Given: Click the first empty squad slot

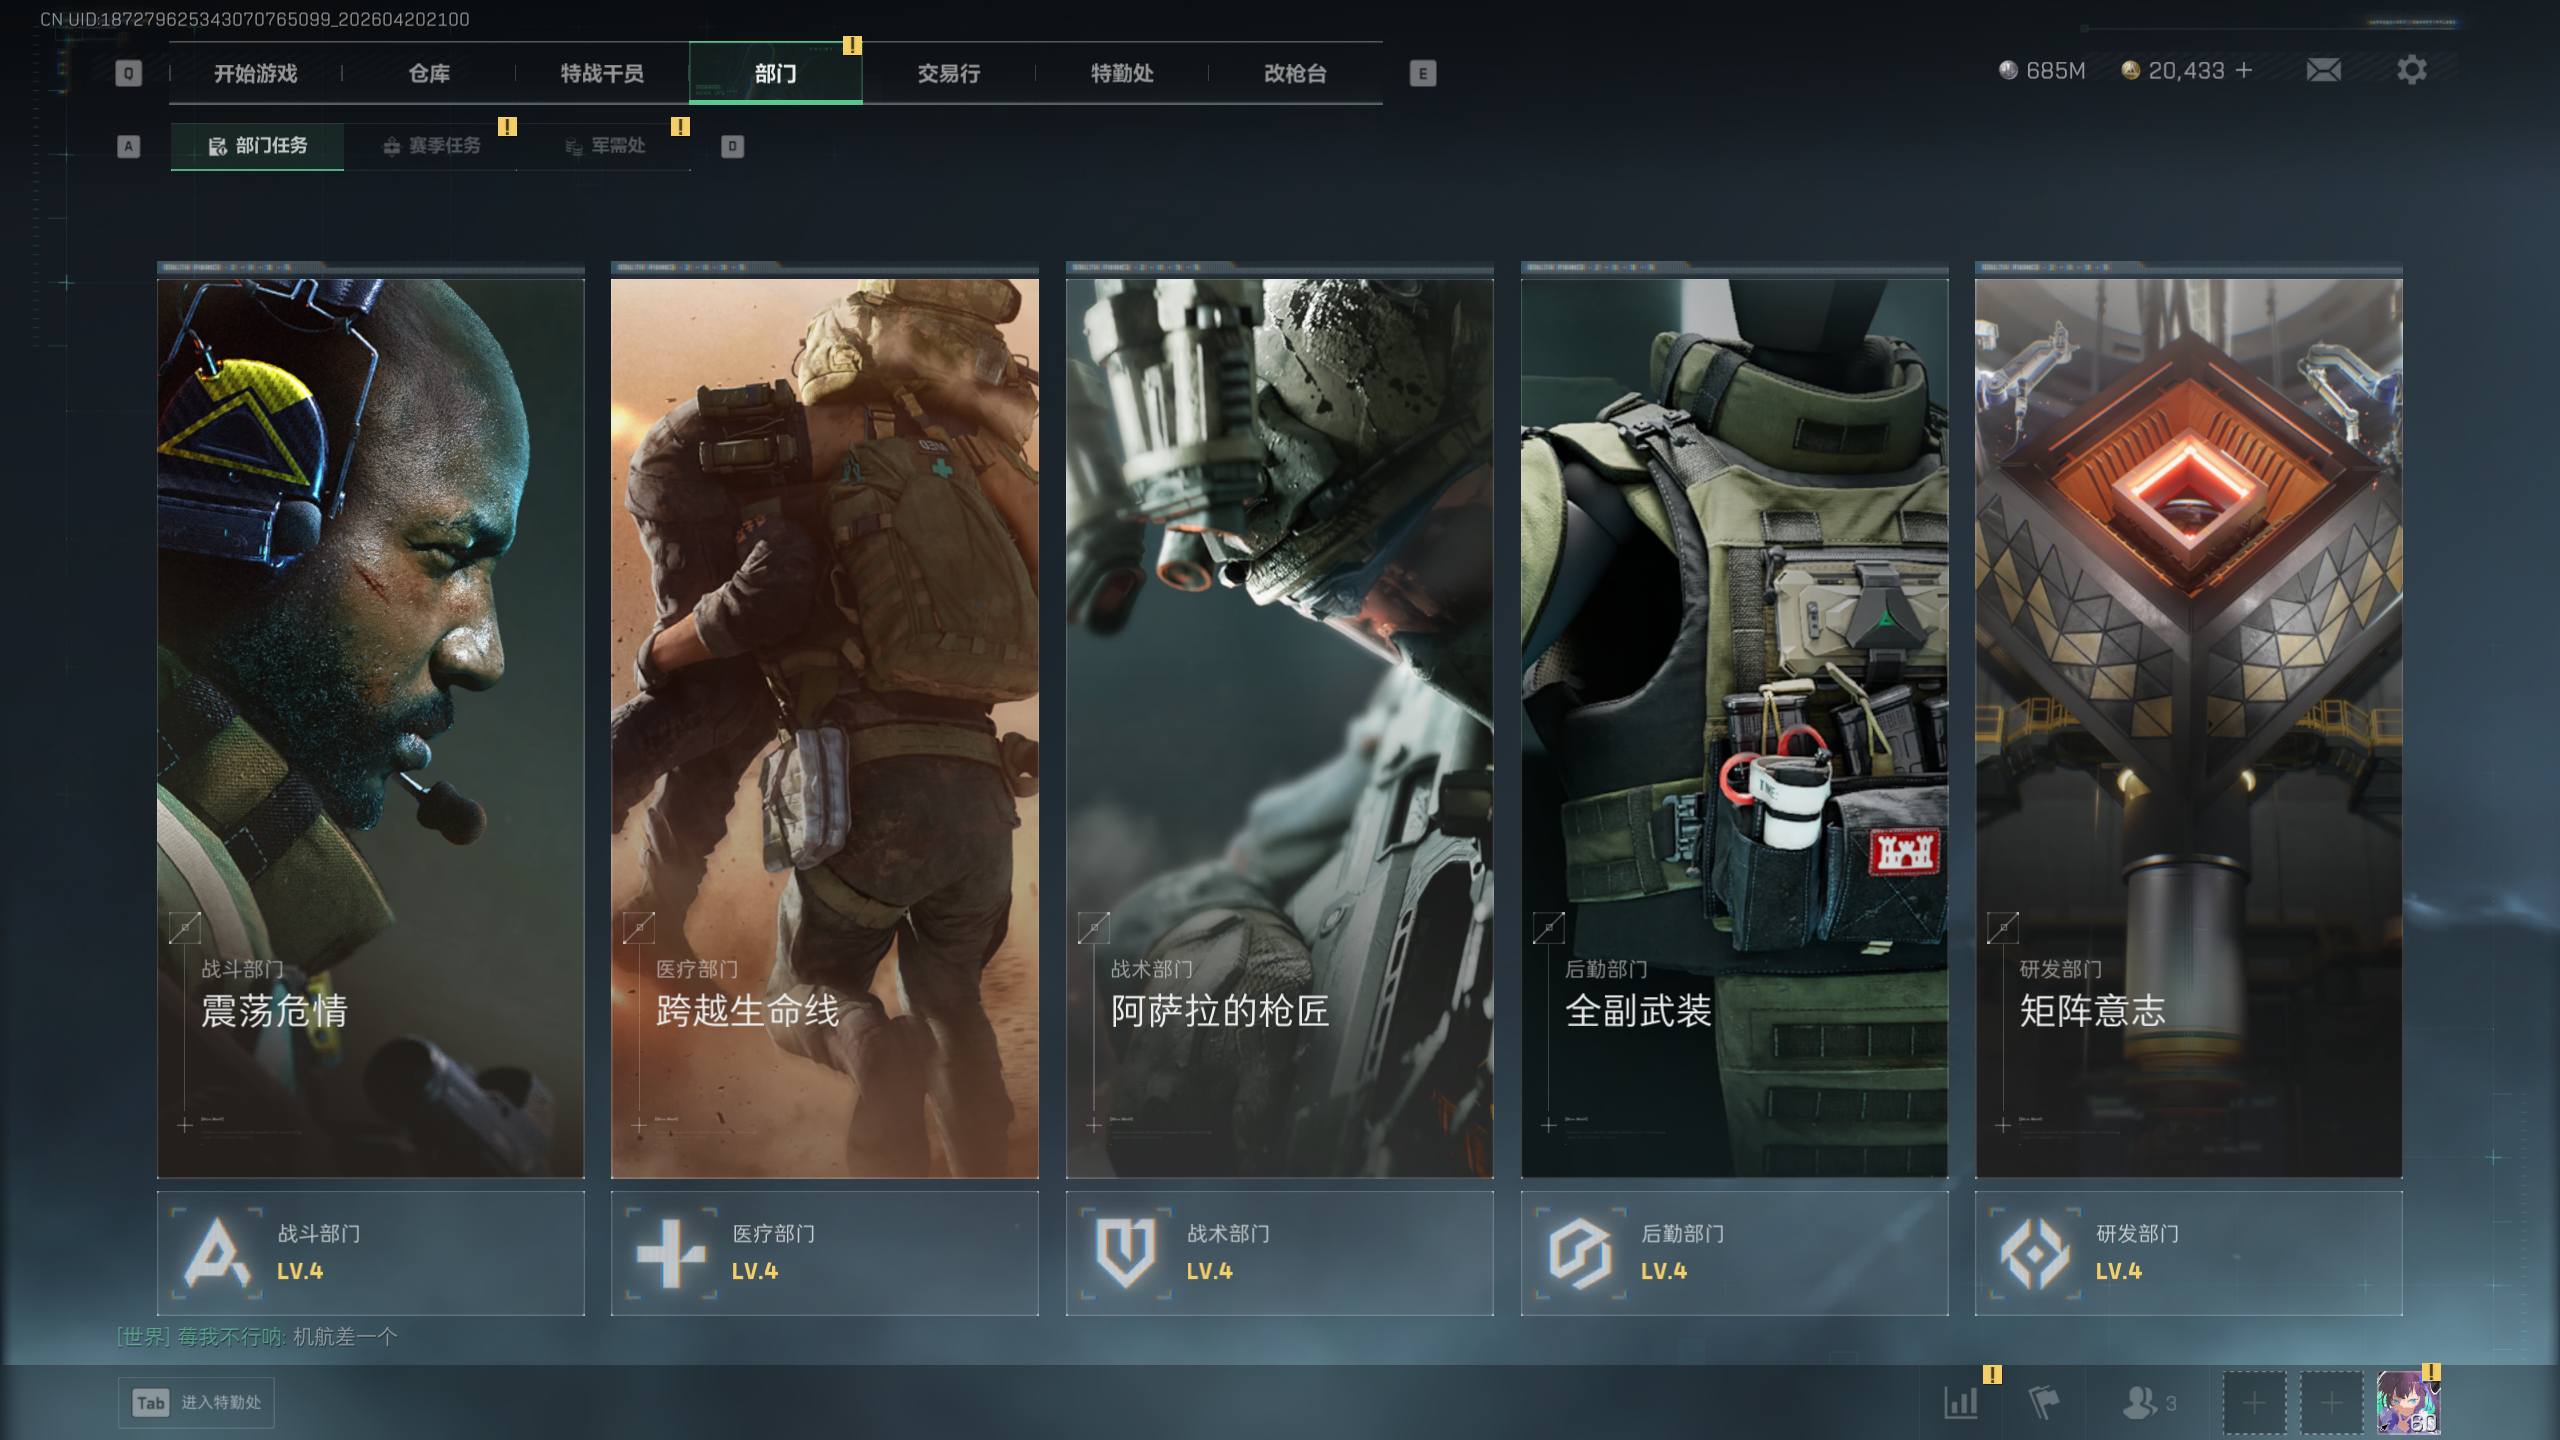Looking at the screenshot, I should (2253, 1402).
